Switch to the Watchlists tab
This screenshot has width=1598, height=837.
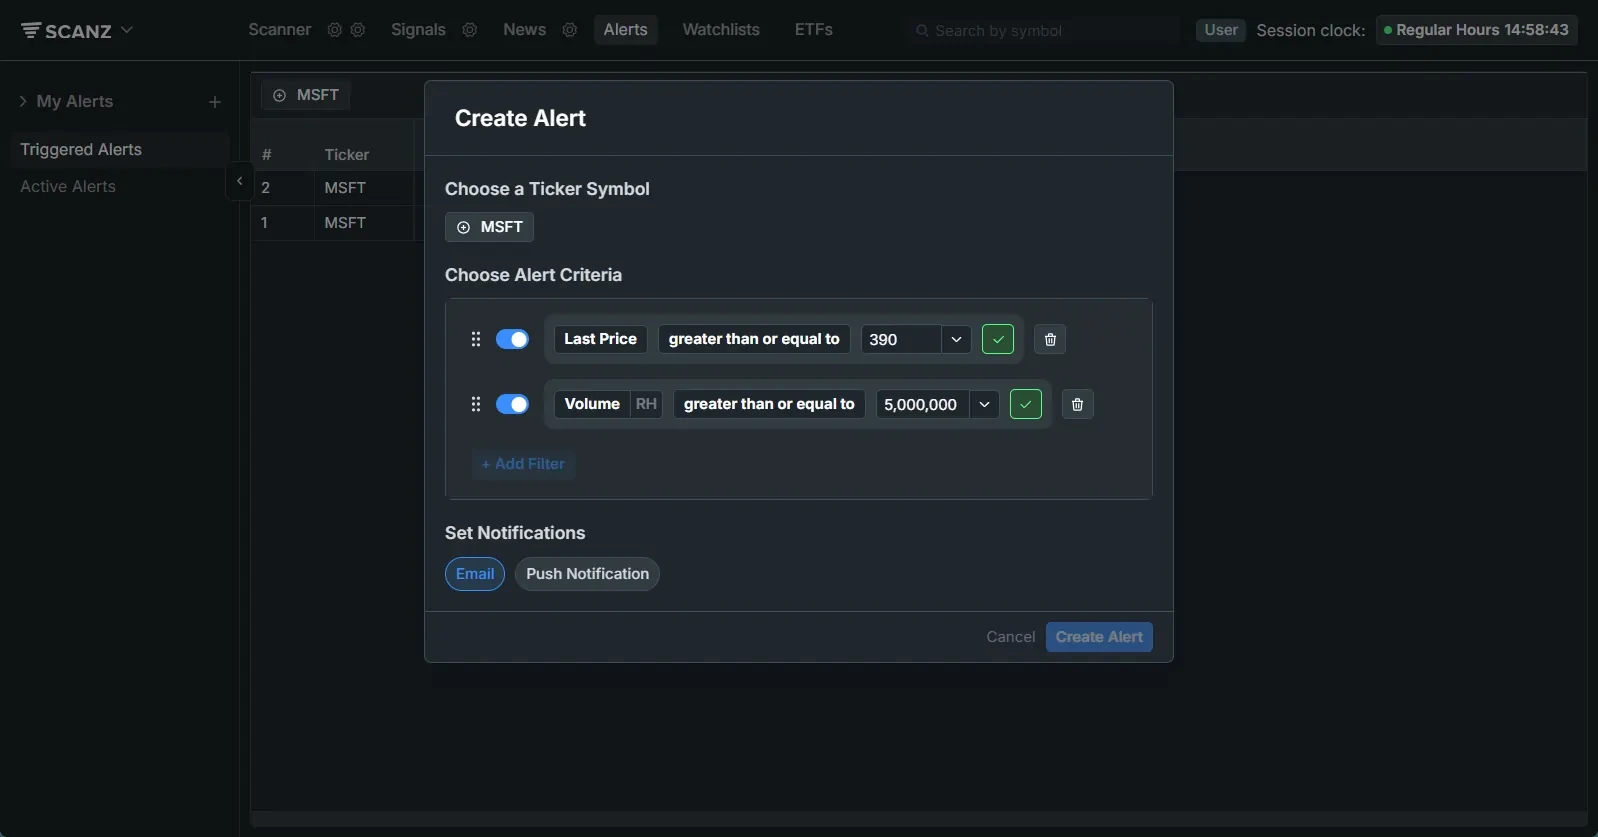[721, 30]
